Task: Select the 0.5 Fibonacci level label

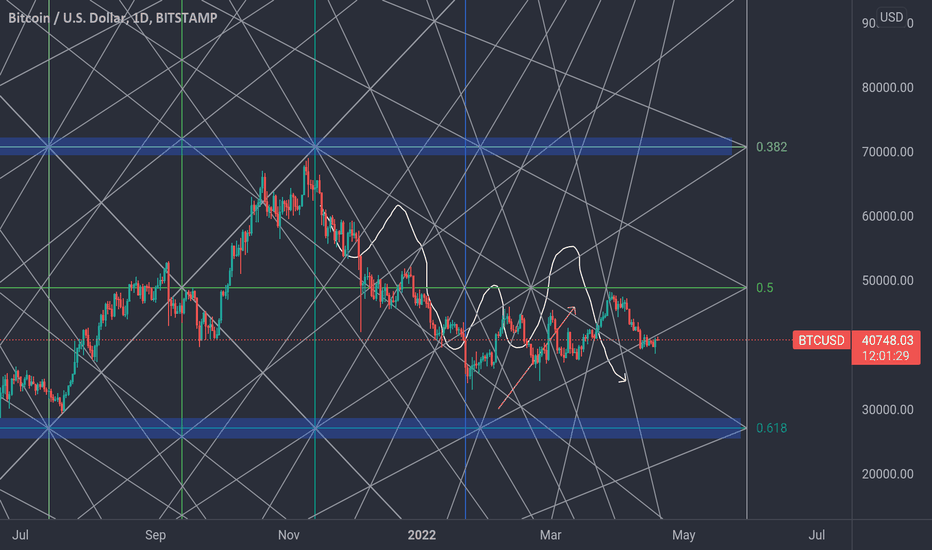Action: pos(764,288)
